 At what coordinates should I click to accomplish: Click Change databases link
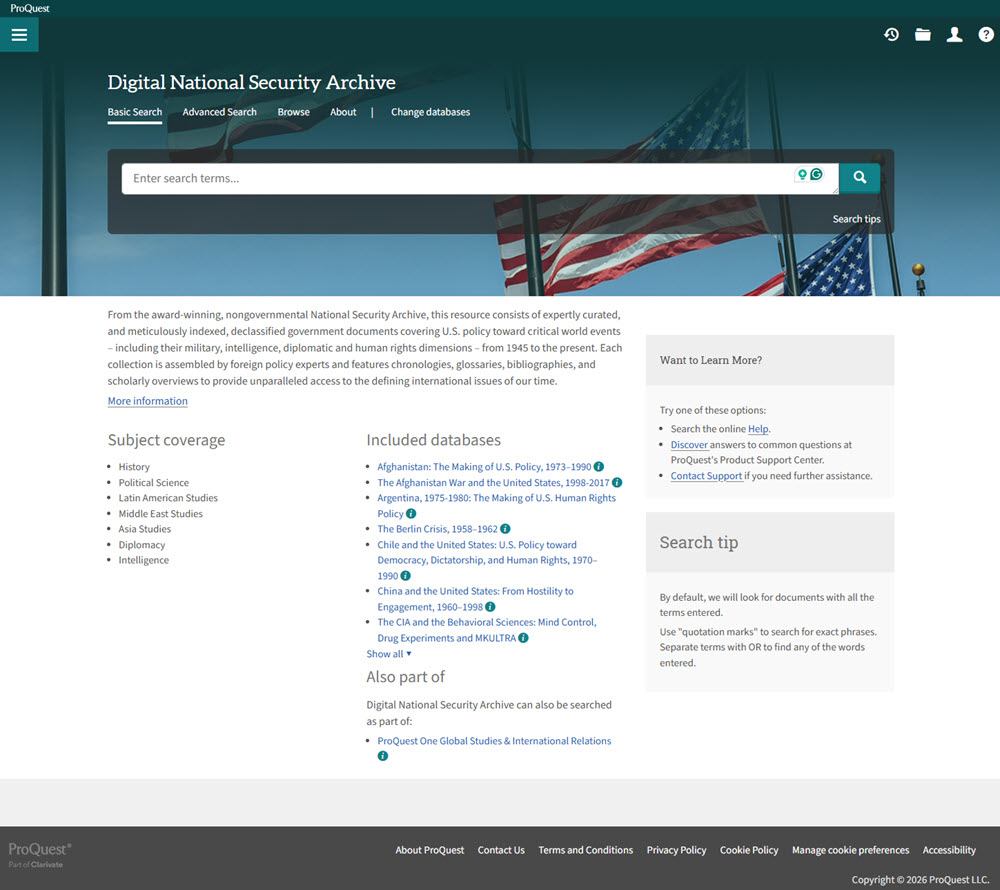tap(430, 112)
